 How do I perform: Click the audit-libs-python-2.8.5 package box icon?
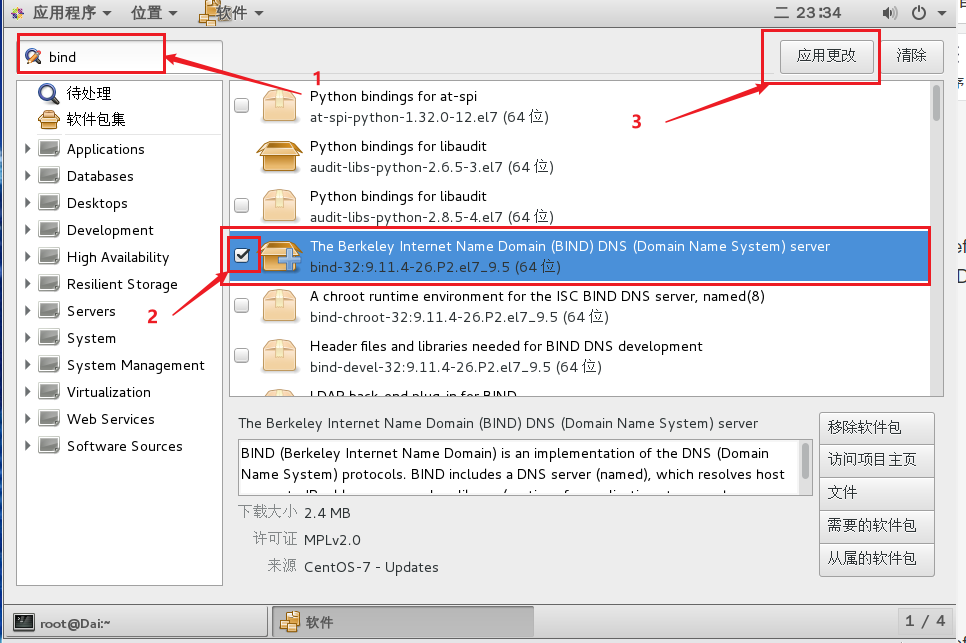(x=279, y=205)
